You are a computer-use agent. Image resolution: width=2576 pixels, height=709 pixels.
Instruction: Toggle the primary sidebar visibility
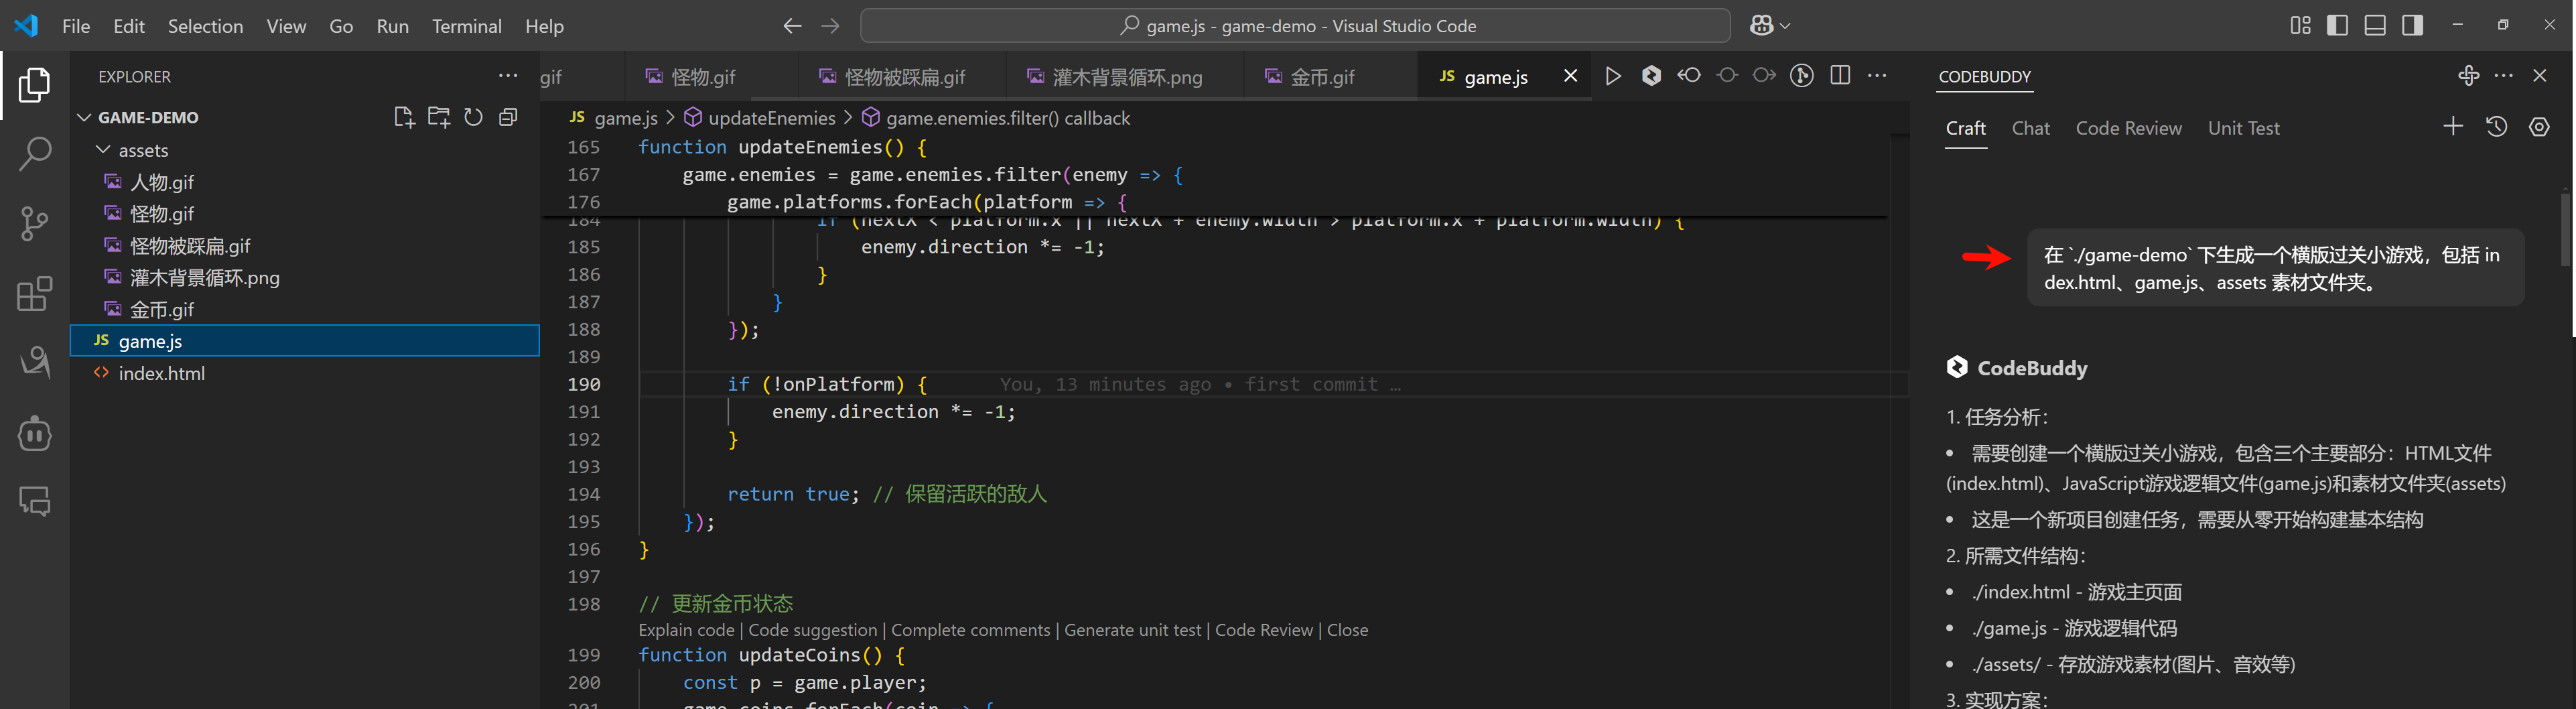[2337, 25]
